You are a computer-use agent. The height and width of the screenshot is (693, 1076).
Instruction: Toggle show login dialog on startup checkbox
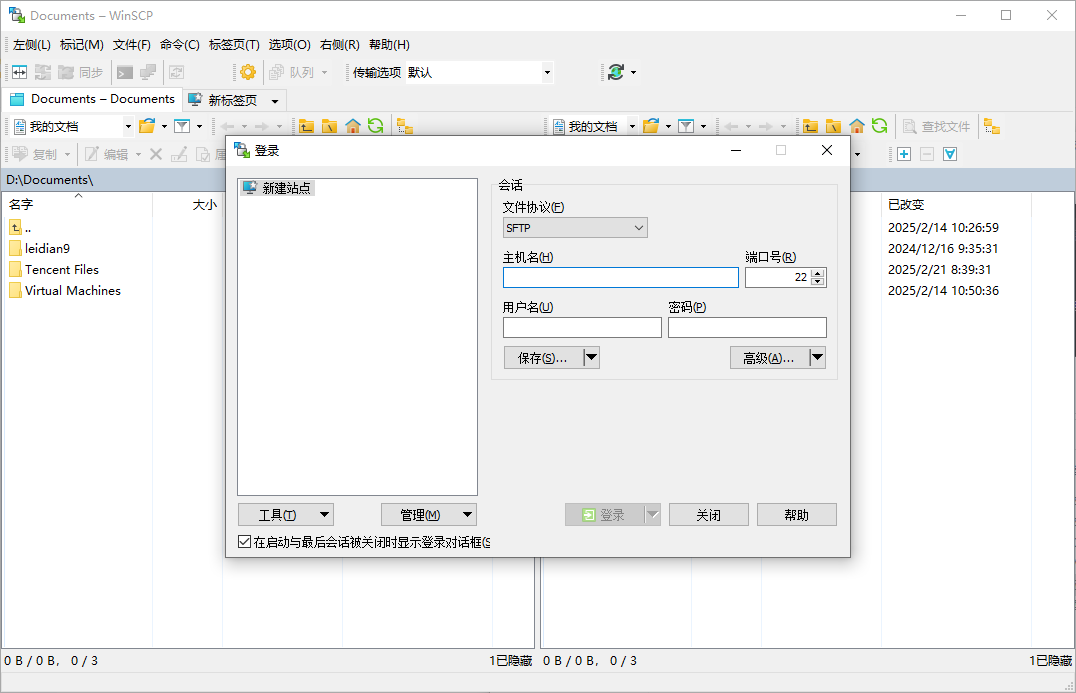click(244, 541)
